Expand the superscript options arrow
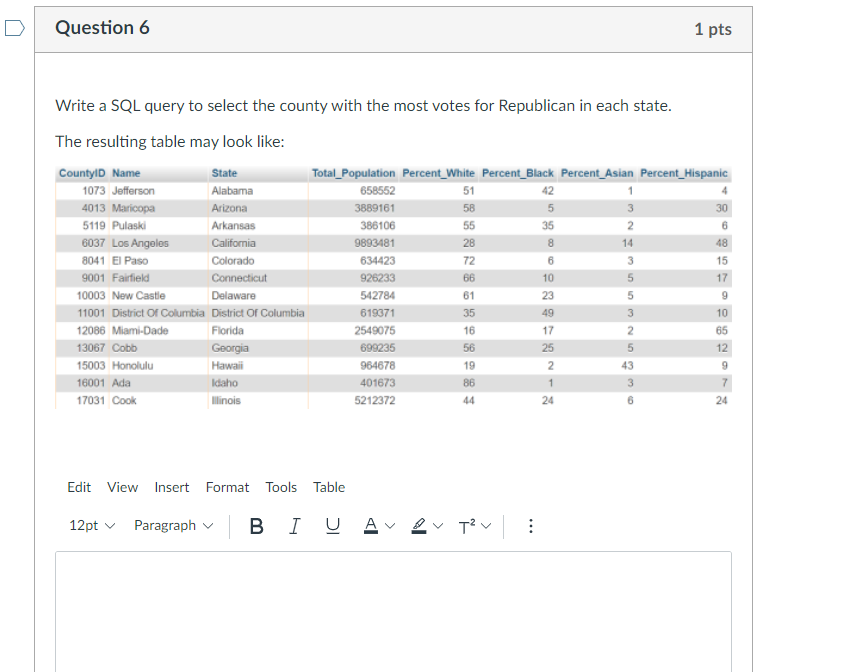 pos(486,526)
